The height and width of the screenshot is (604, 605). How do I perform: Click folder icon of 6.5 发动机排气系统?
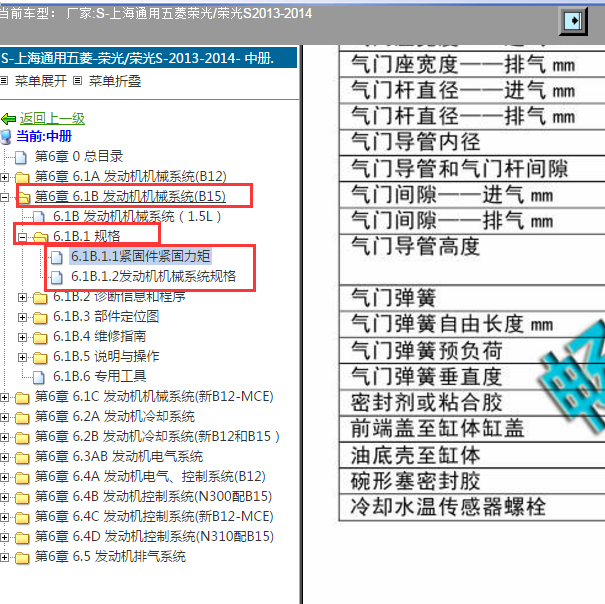pyautogui.click(x=22, y=558)
